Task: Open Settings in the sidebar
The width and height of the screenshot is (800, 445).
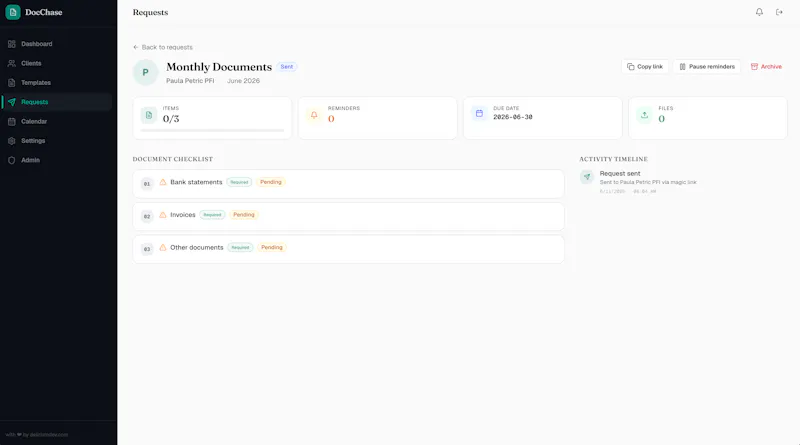Action: point(56,141)
